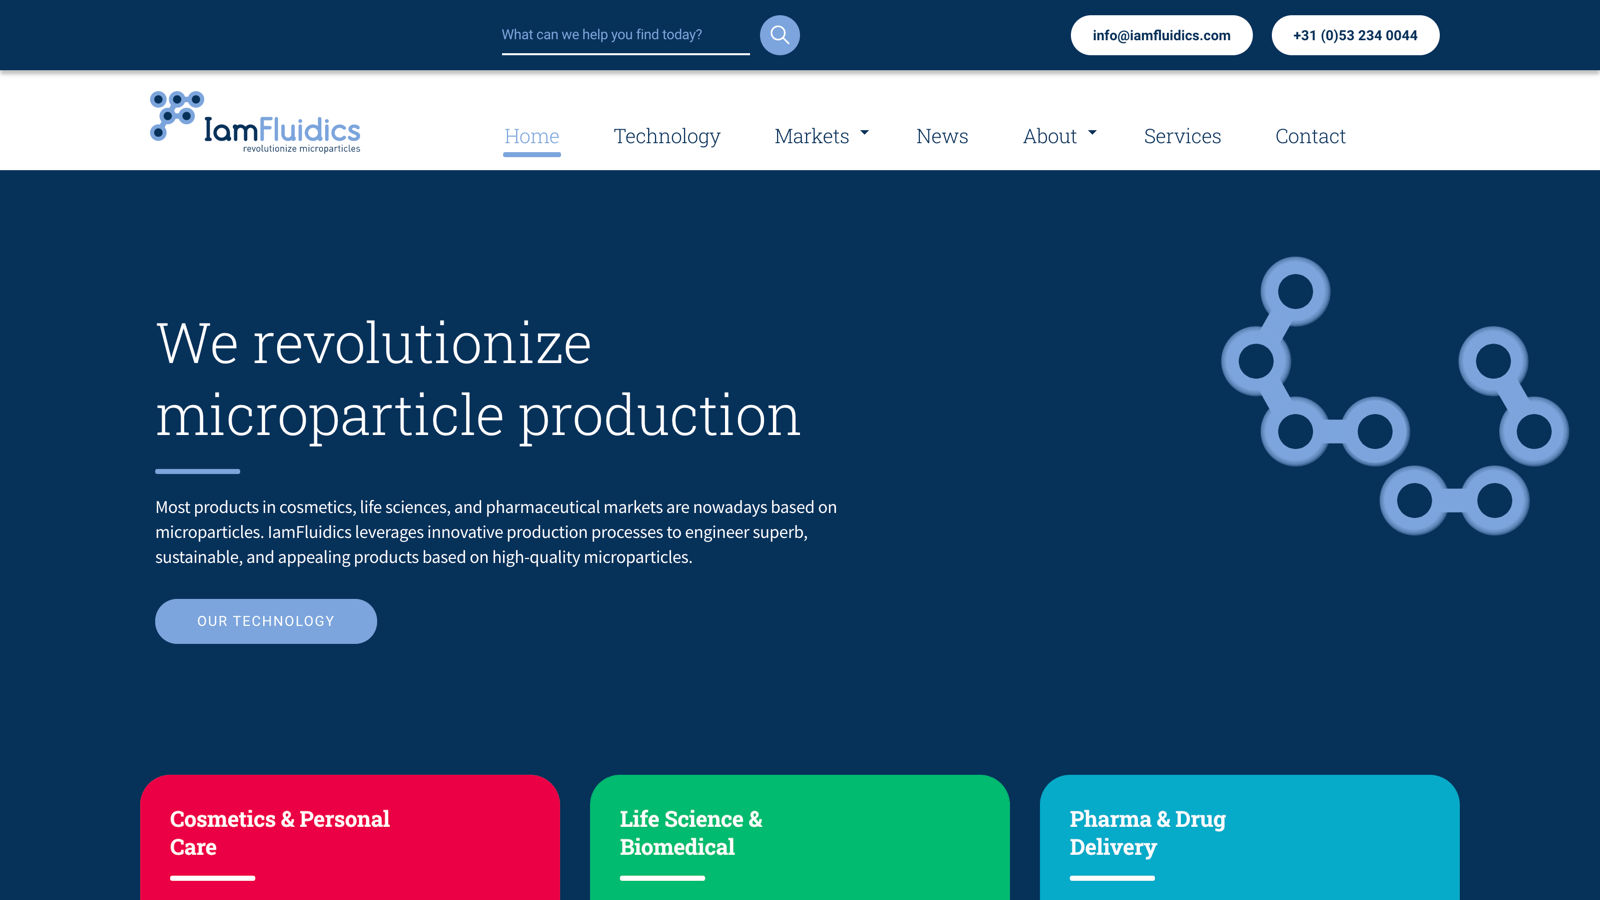Click the OUR TECHNOLOGY button
The width and height of the screenshot is (1600, 900).
pos(265,621)
